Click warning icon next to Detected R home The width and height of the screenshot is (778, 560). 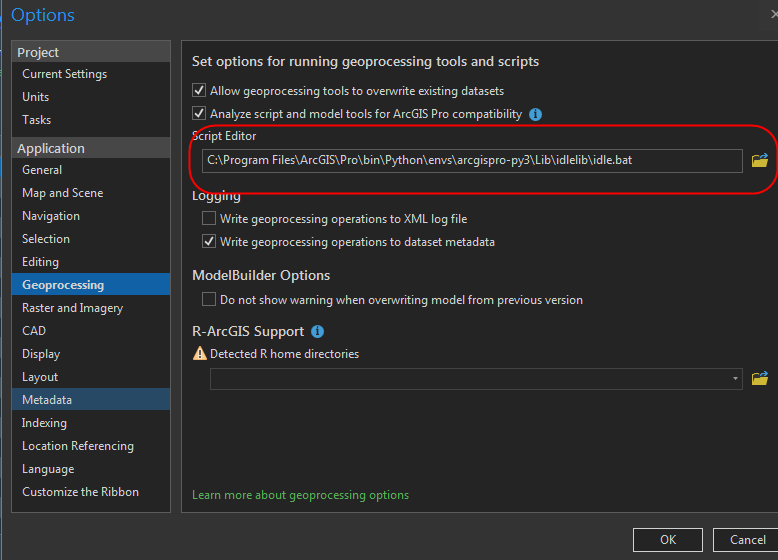pyautogui.click(x=199, y=353)
